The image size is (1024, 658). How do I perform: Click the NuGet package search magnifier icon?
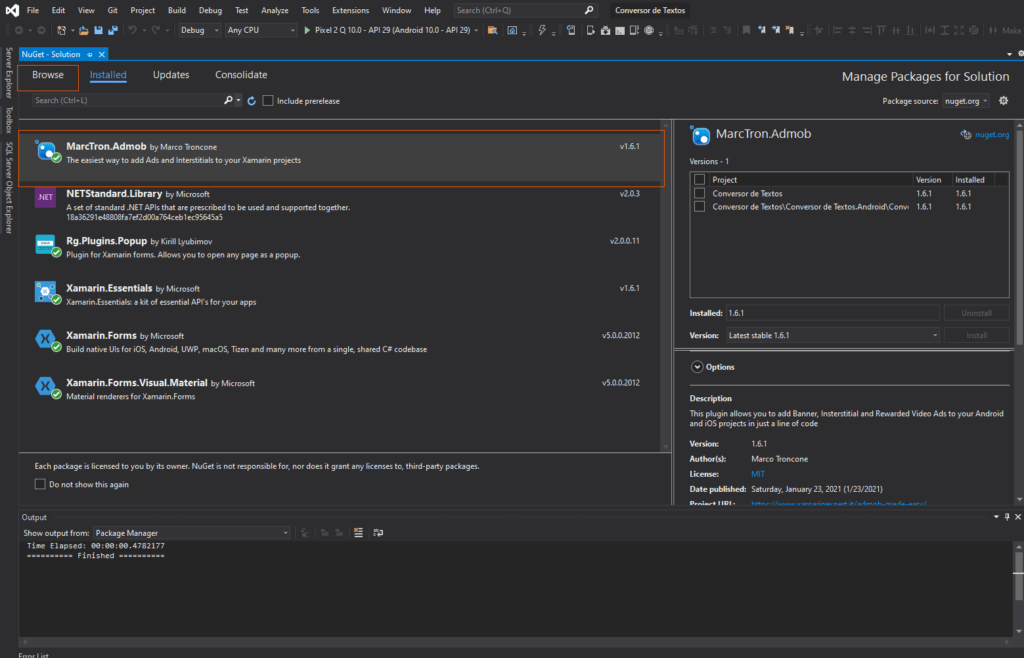pos(228,101)
